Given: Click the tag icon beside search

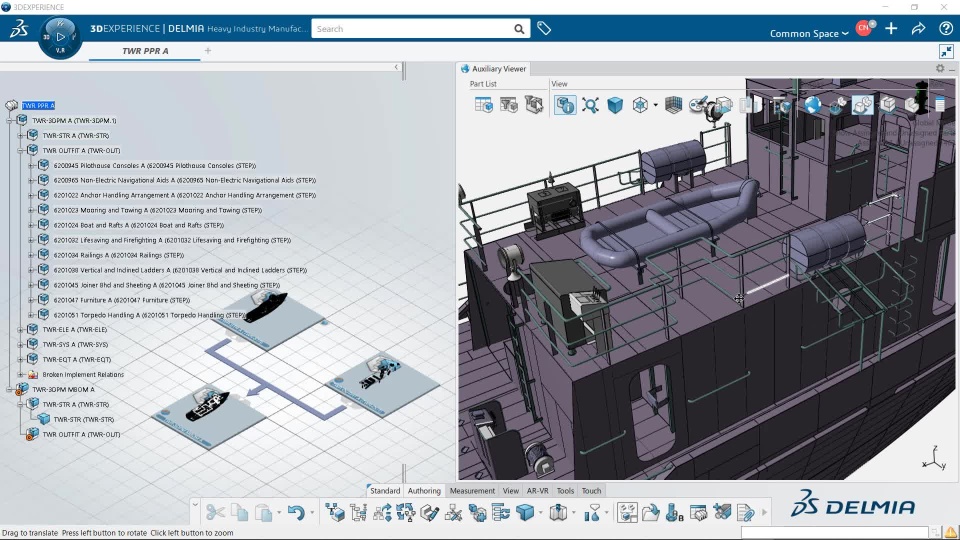Looking at the screenshot, I should tap(544, 28).
